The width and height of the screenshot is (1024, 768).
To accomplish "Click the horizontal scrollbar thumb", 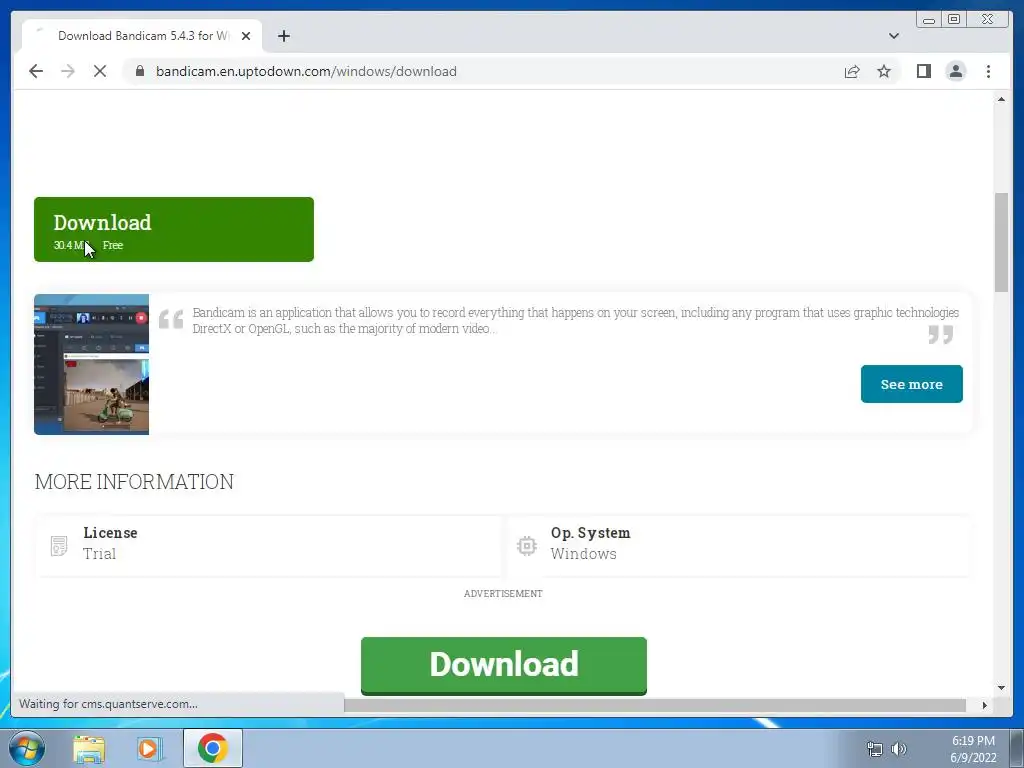I will [x=654, y=705].
